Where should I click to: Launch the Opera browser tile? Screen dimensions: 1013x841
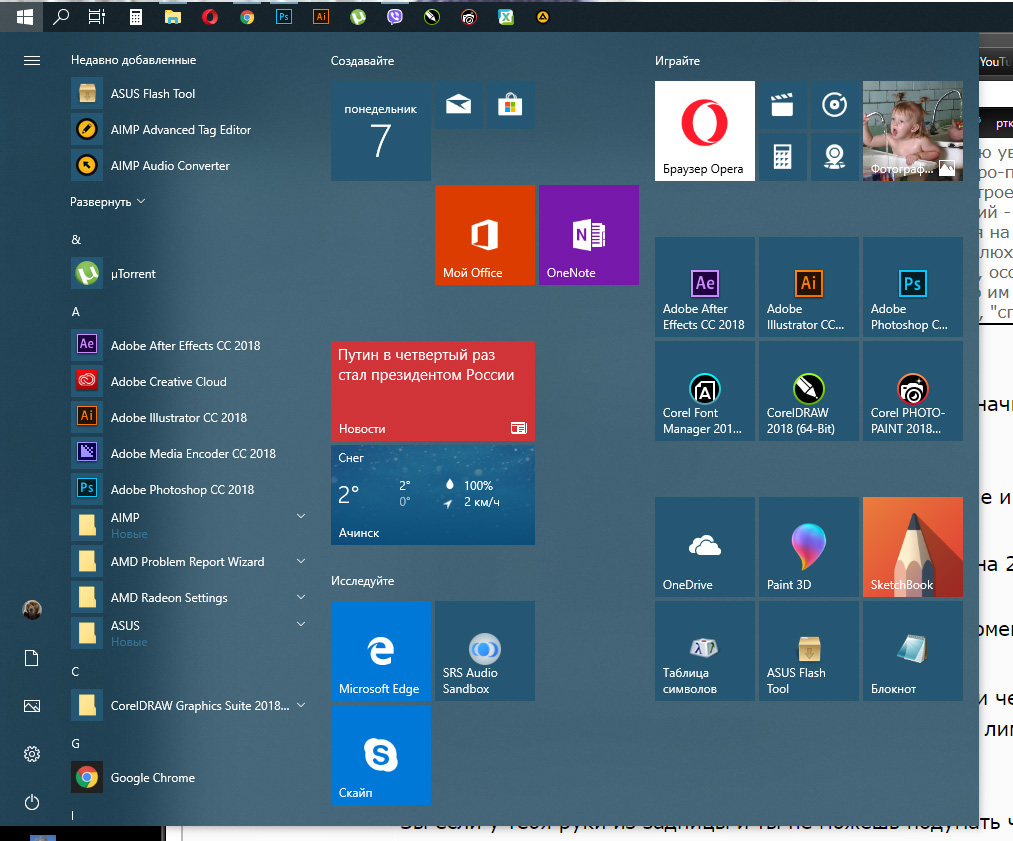pyautogui.click(x=704, y=131)
